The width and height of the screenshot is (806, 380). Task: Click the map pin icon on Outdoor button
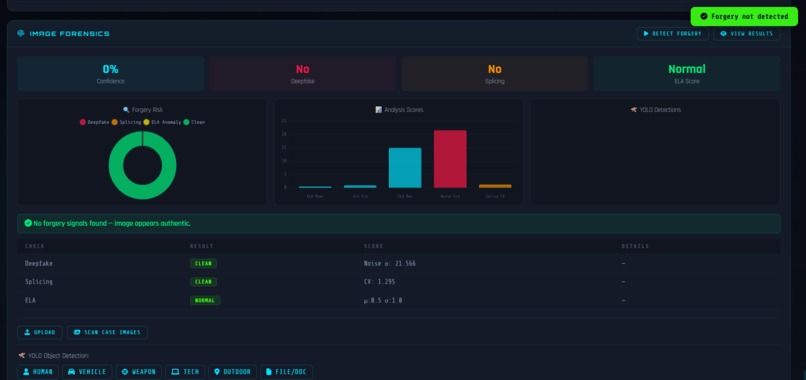pos(217,372)
